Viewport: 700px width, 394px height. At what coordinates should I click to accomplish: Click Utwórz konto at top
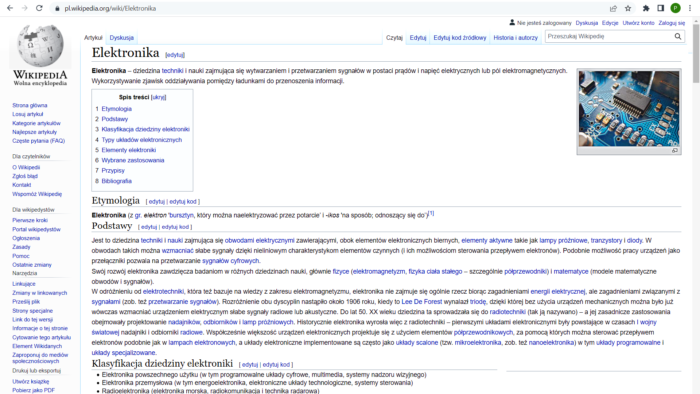tap(638, 23)
